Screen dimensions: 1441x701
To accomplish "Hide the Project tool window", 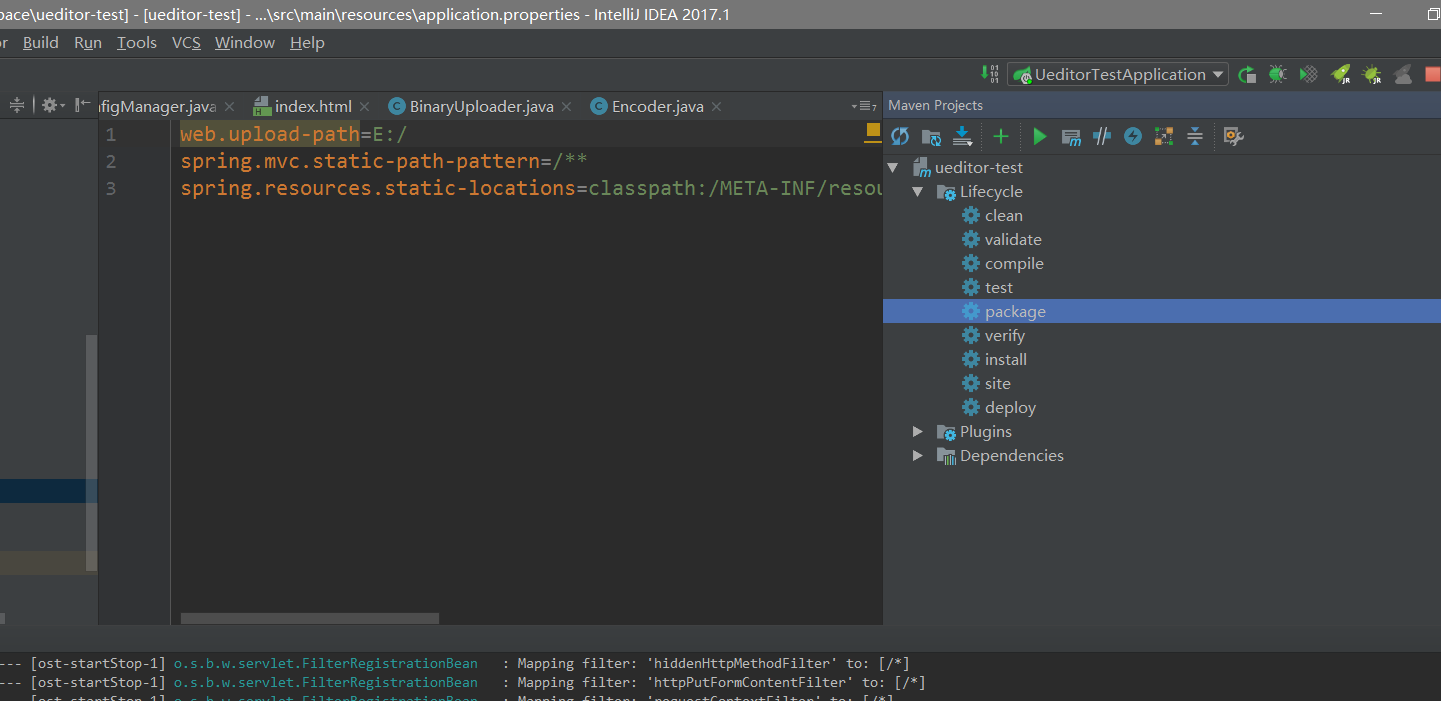I will 83,105.
